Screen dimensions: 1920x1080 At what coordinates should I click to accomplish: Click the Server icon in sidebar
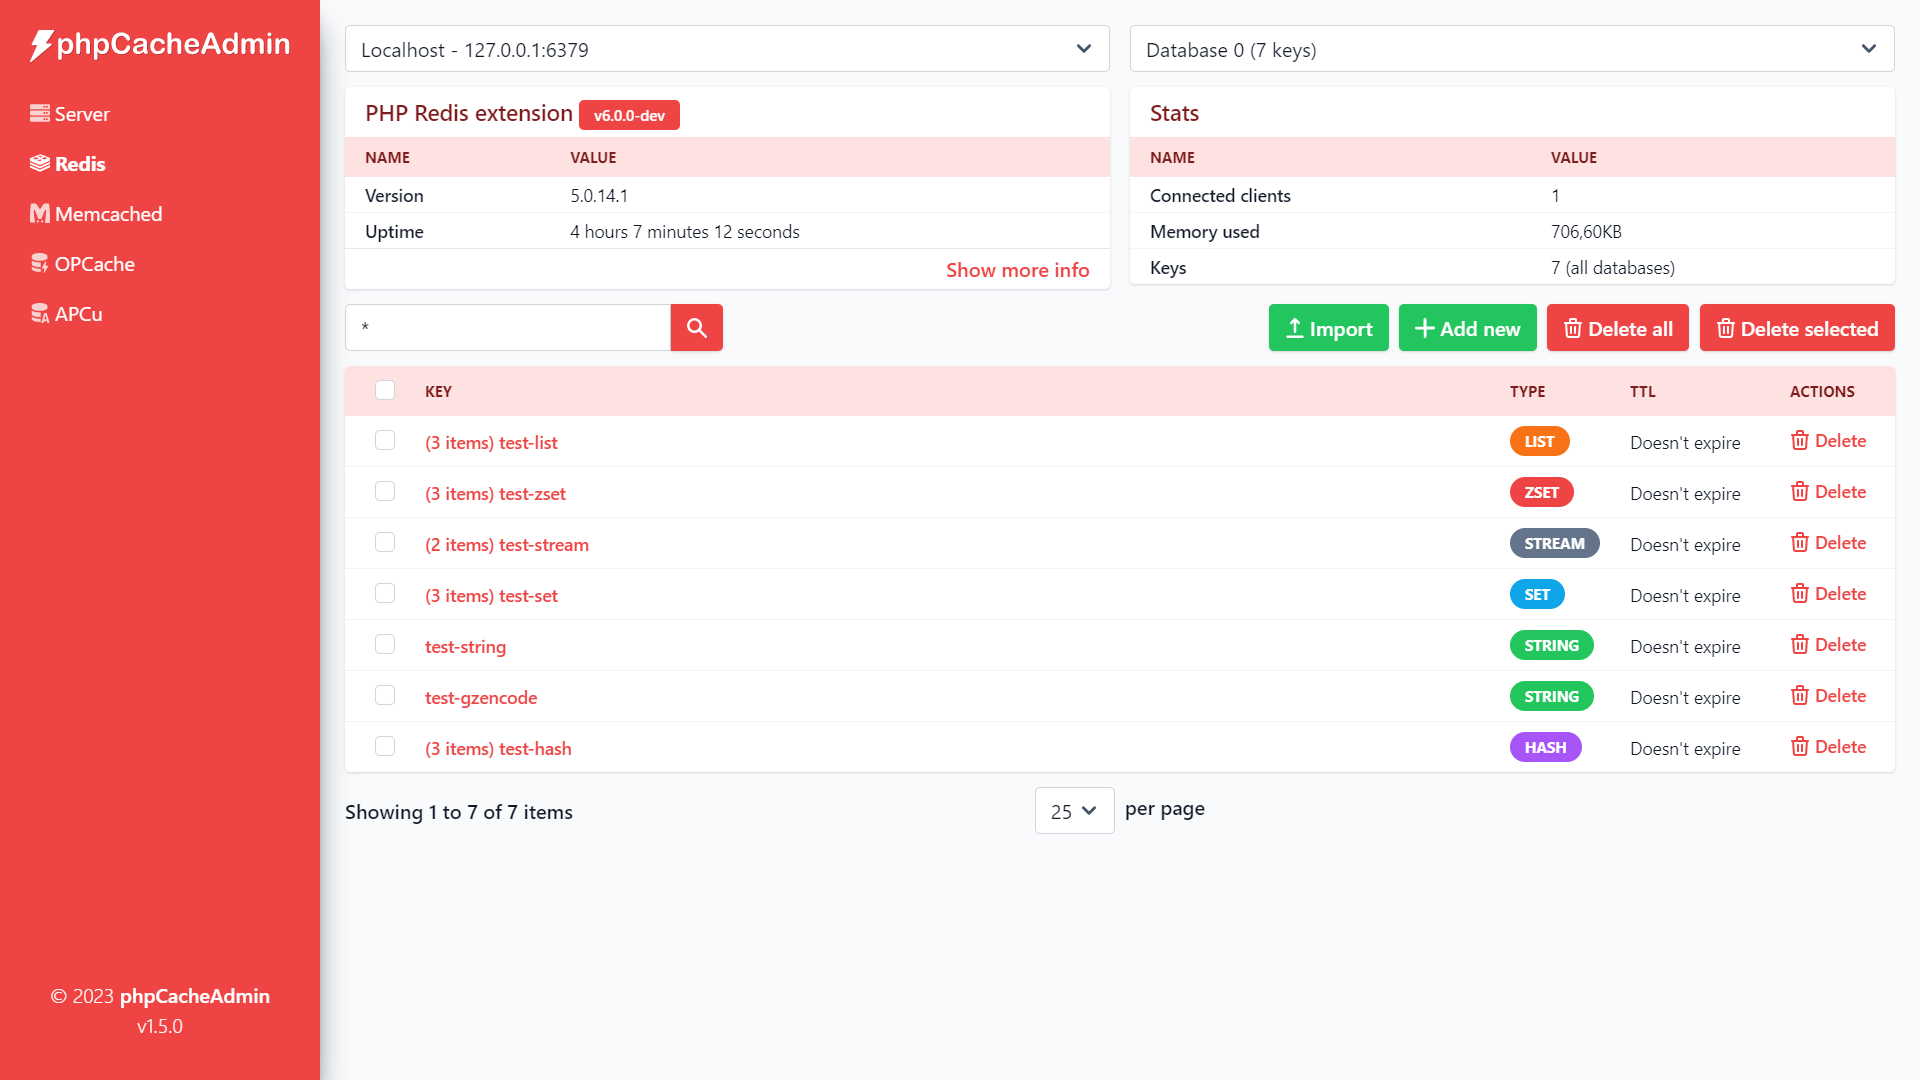pyautogui.click(x=39, y=114)
